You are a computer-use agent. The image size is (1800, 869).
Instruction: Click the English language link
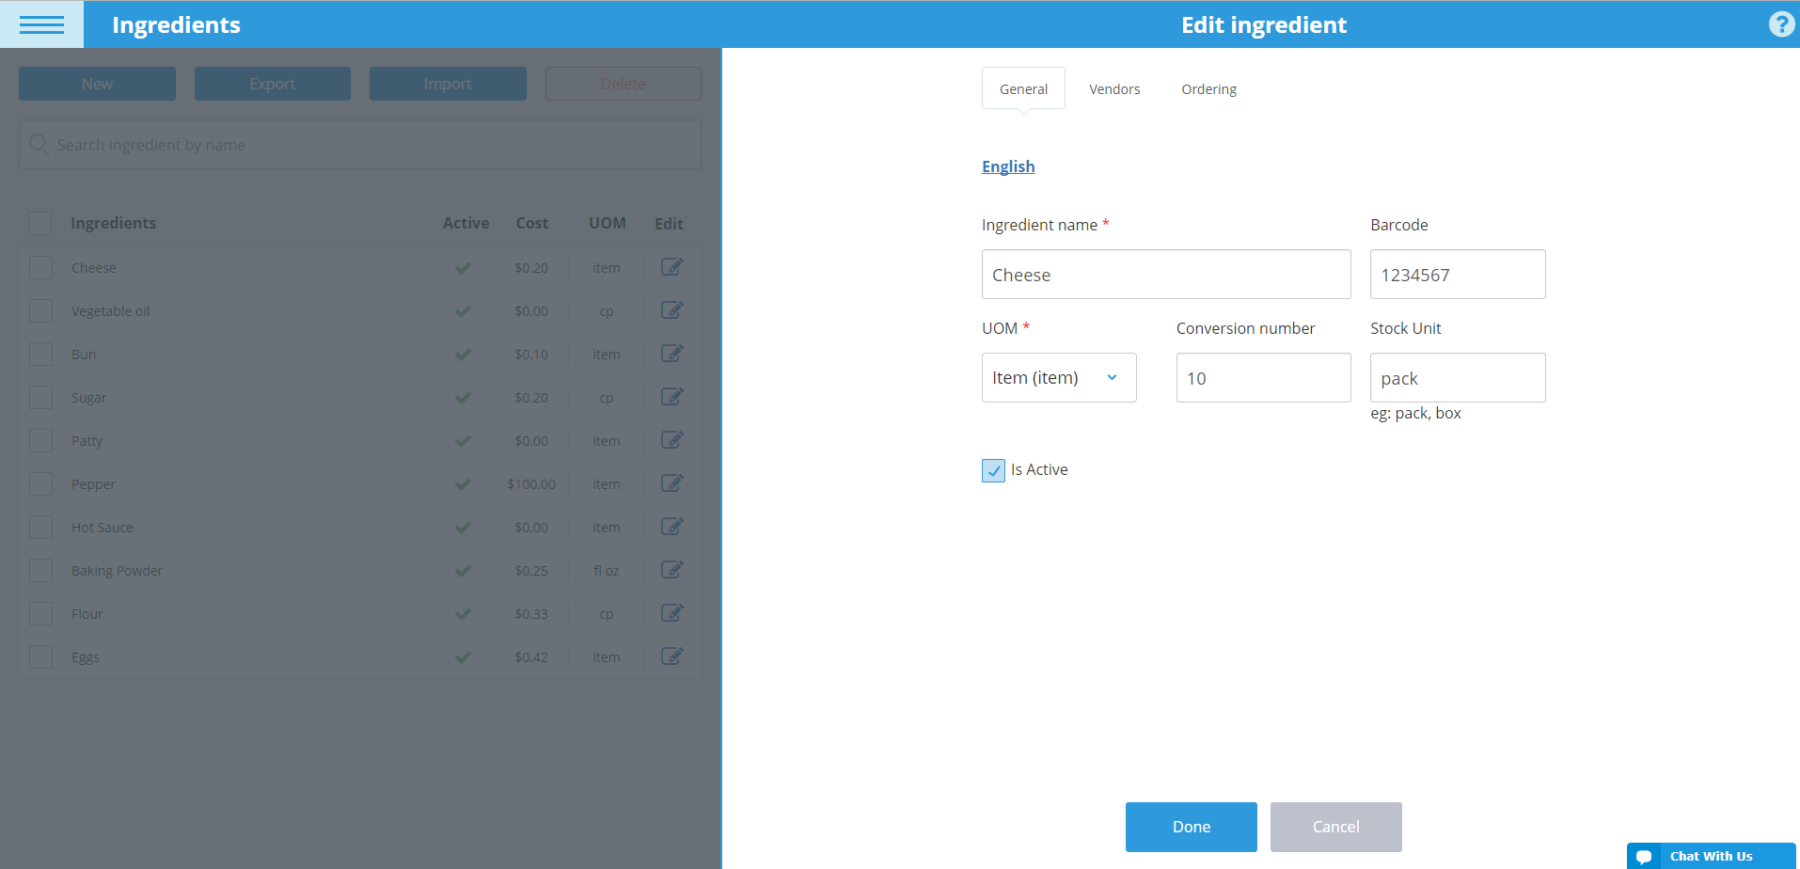coord(1008,166)
